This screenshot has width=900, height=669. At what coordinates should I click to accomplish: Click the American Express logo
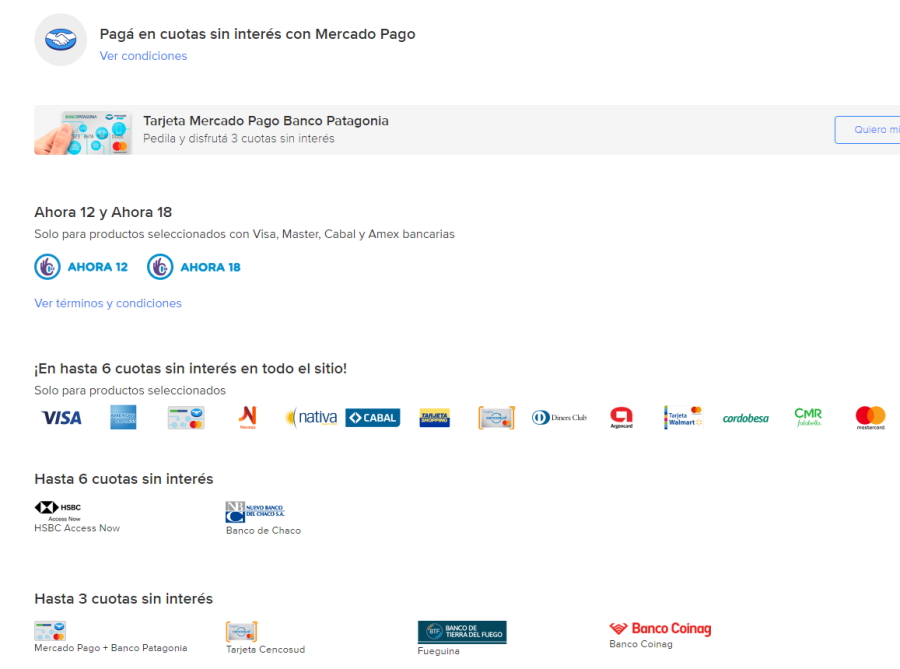(123, 418)
